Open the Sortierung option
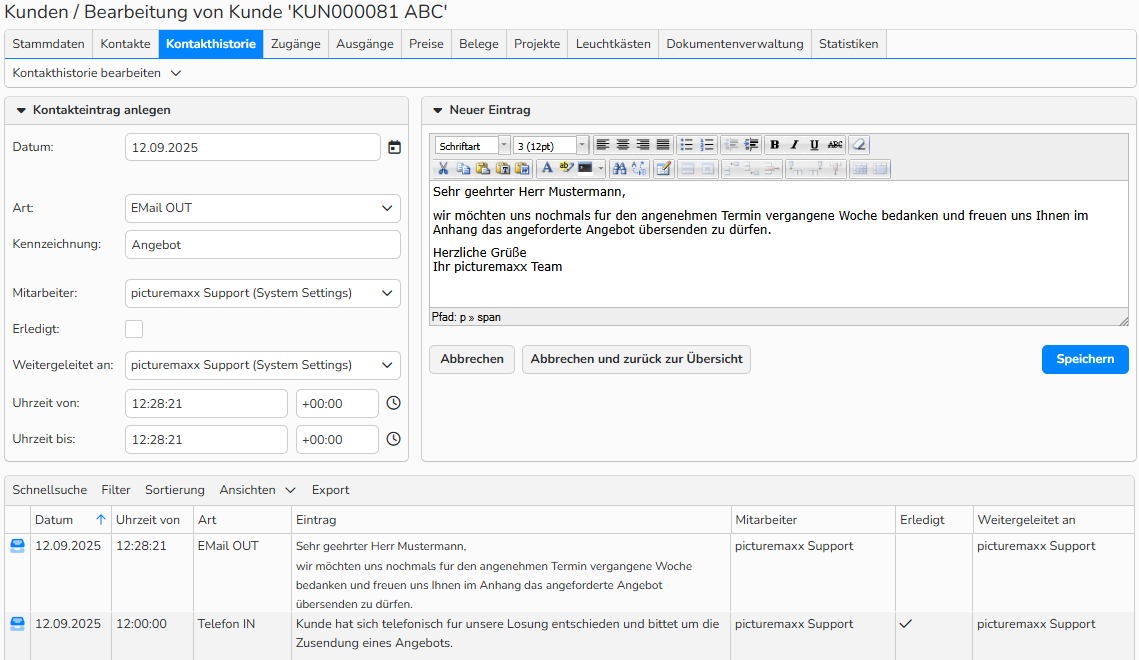This screenshot has width=1139, height=660. tap(174, 490)
